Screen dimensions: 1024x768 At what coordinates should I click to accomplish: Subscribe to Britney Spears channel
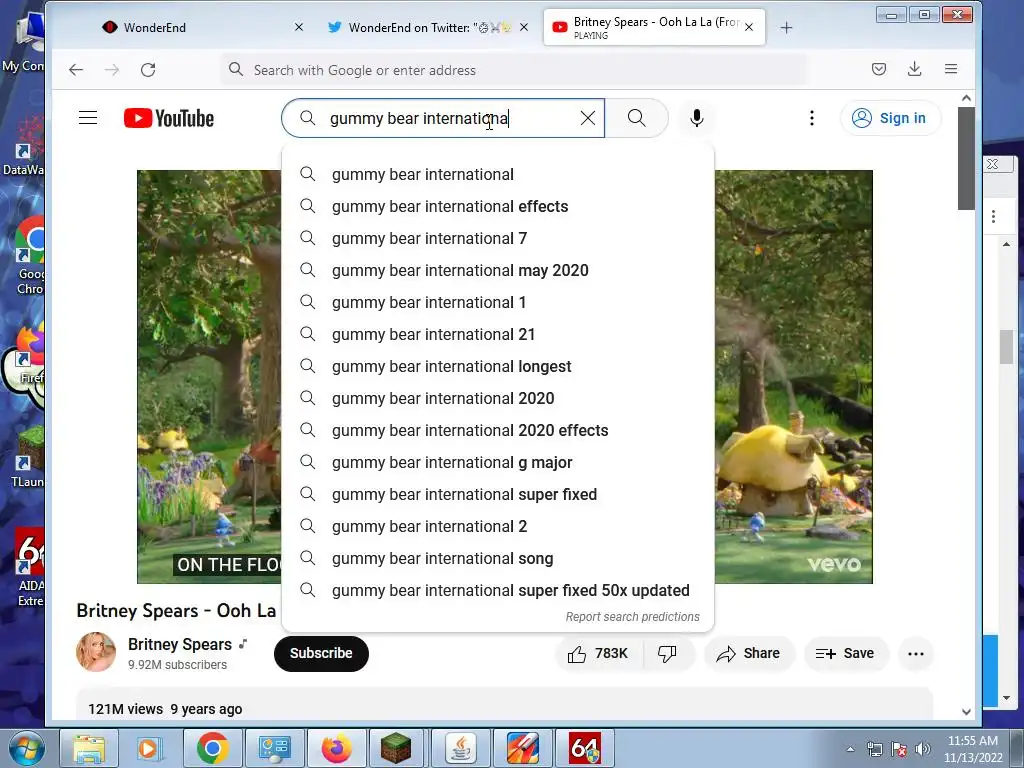321,653
